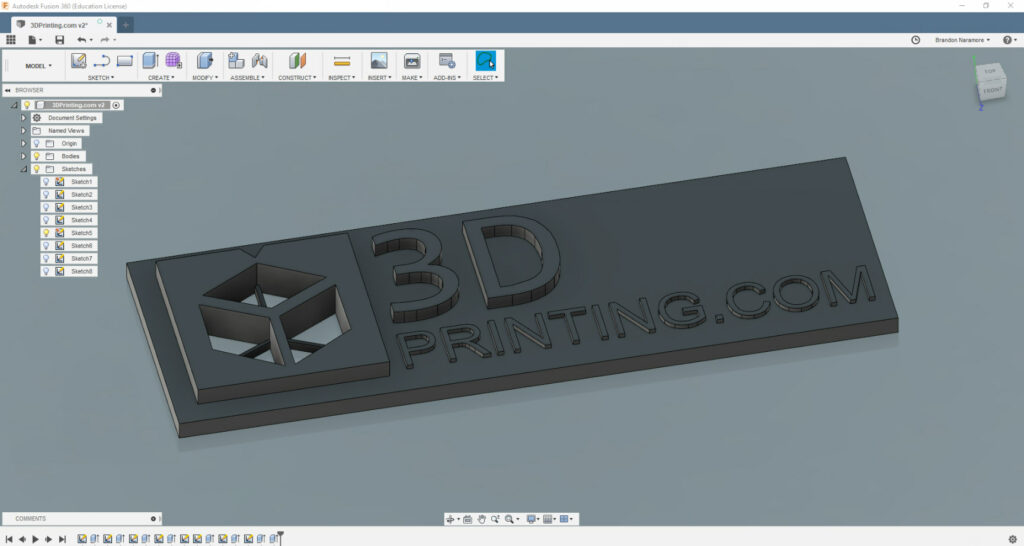
Task: Toggle visibility bulb of Sketch2
Action: click(46, 195)
